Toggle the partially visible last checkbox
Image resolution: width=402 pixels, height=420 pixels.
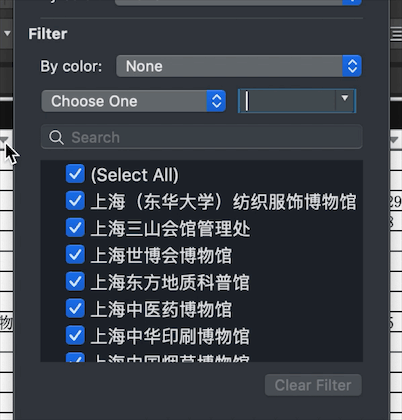pyautogui.click(x=75, y=357)
